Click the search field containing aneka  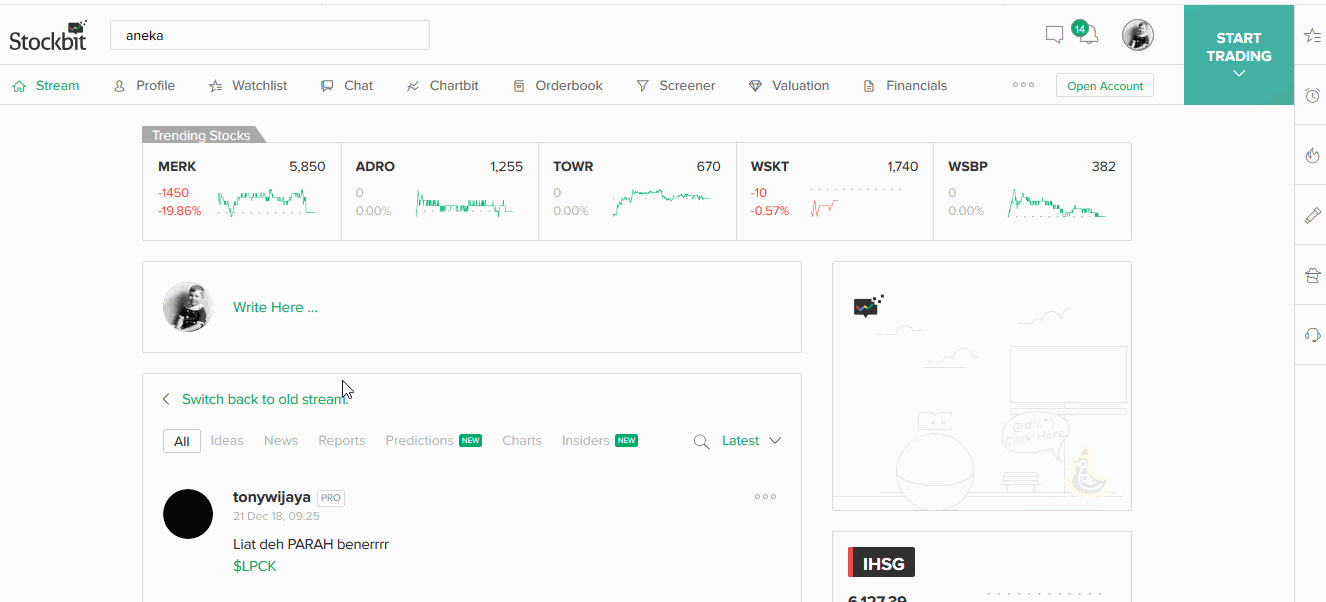click(270, 35)
